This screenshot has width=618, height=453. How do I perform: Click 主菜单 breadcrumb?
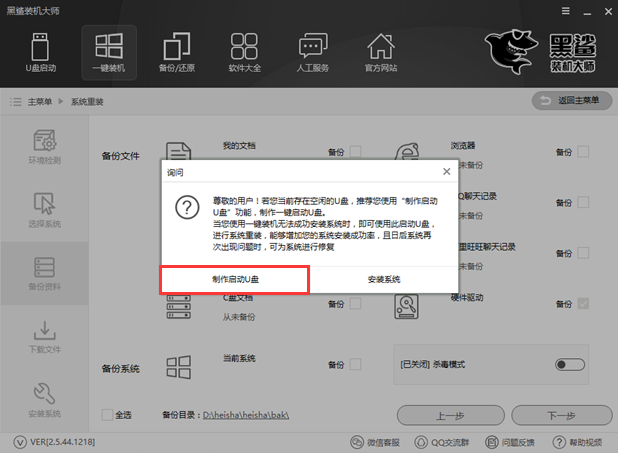tap(40, 102)
